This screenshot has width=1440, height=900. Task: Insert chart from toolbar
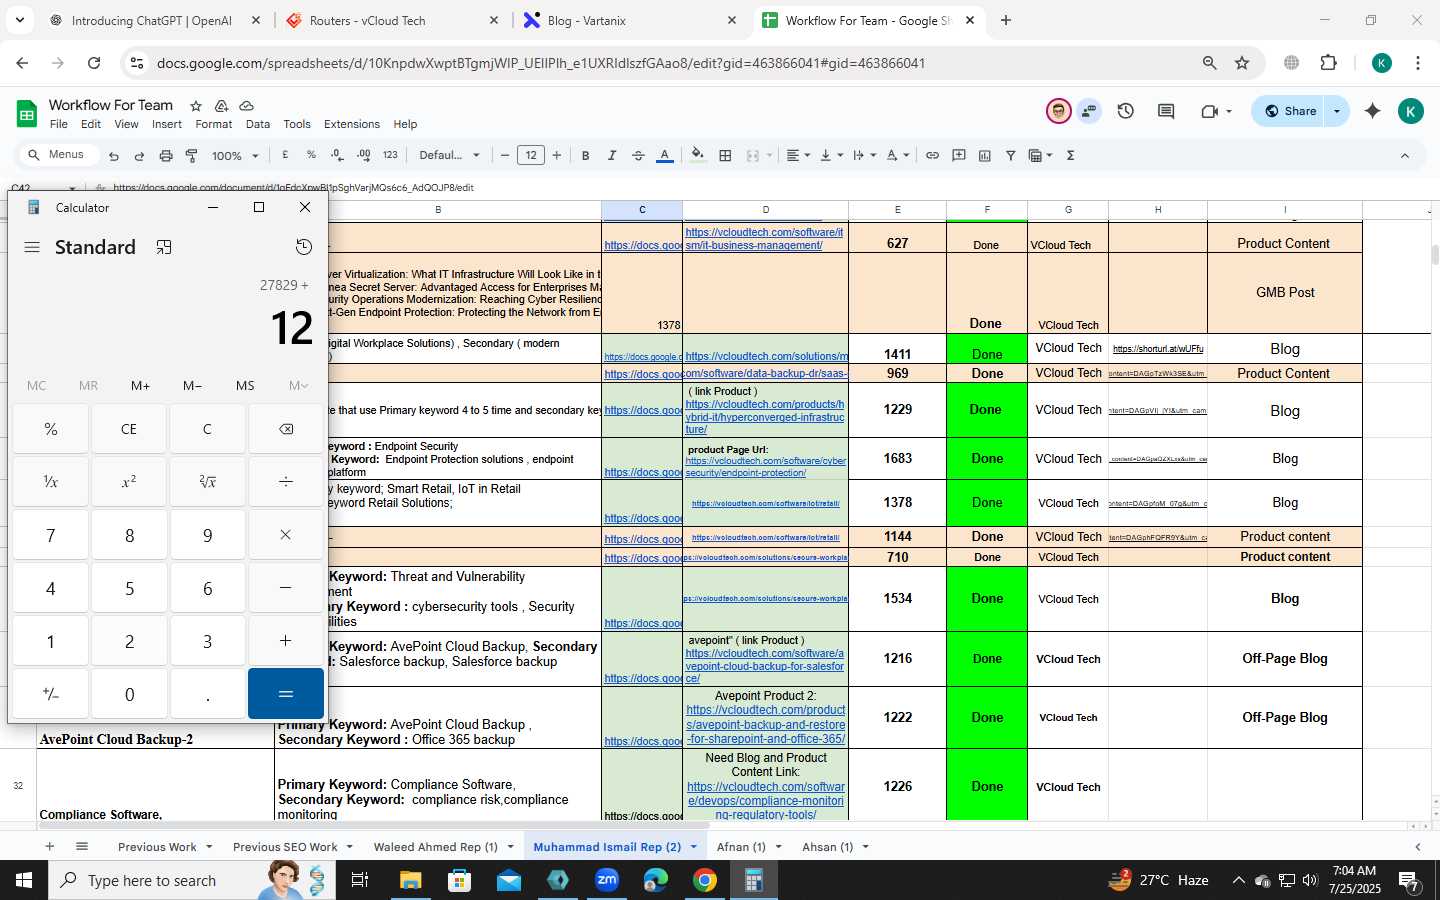tap(985, 155)
